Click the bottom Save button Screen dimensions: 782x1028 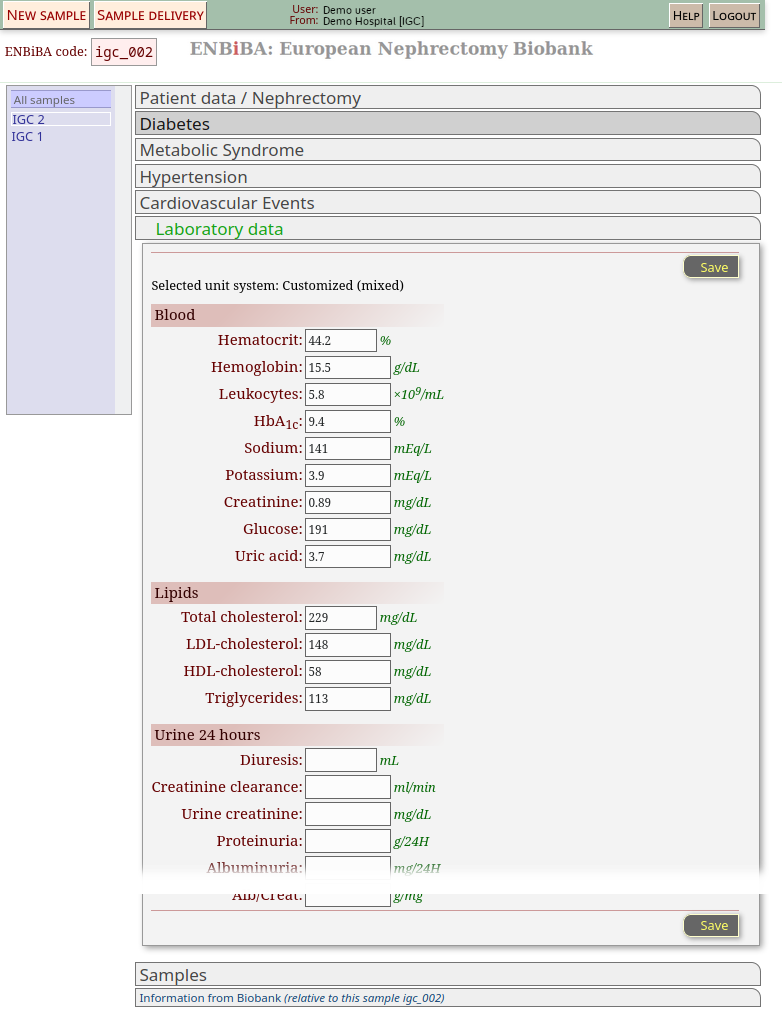tap(712, 925)
